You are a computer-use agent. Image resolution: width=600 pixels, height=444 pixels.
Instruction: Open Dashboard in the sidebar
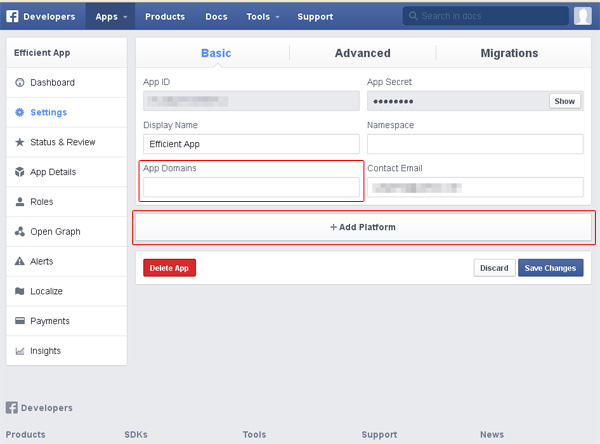(67, 82)
